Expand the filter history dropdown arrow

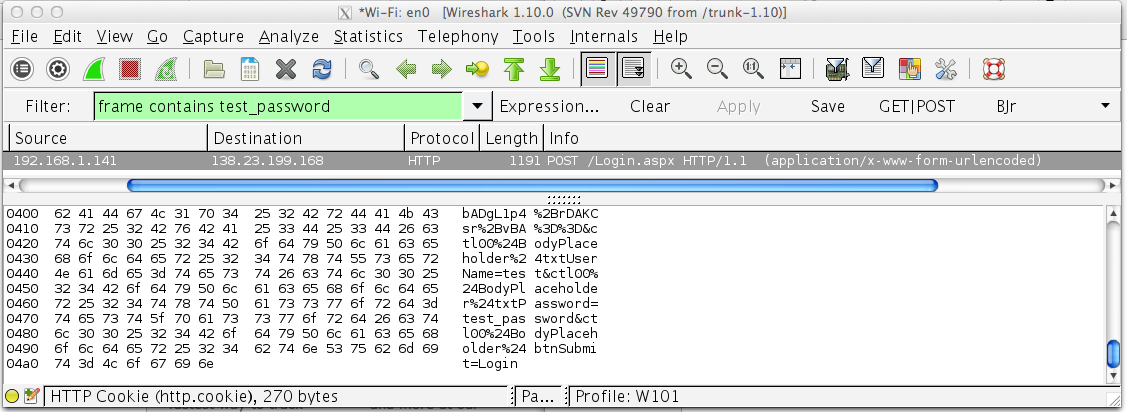(x=477, y=106)
